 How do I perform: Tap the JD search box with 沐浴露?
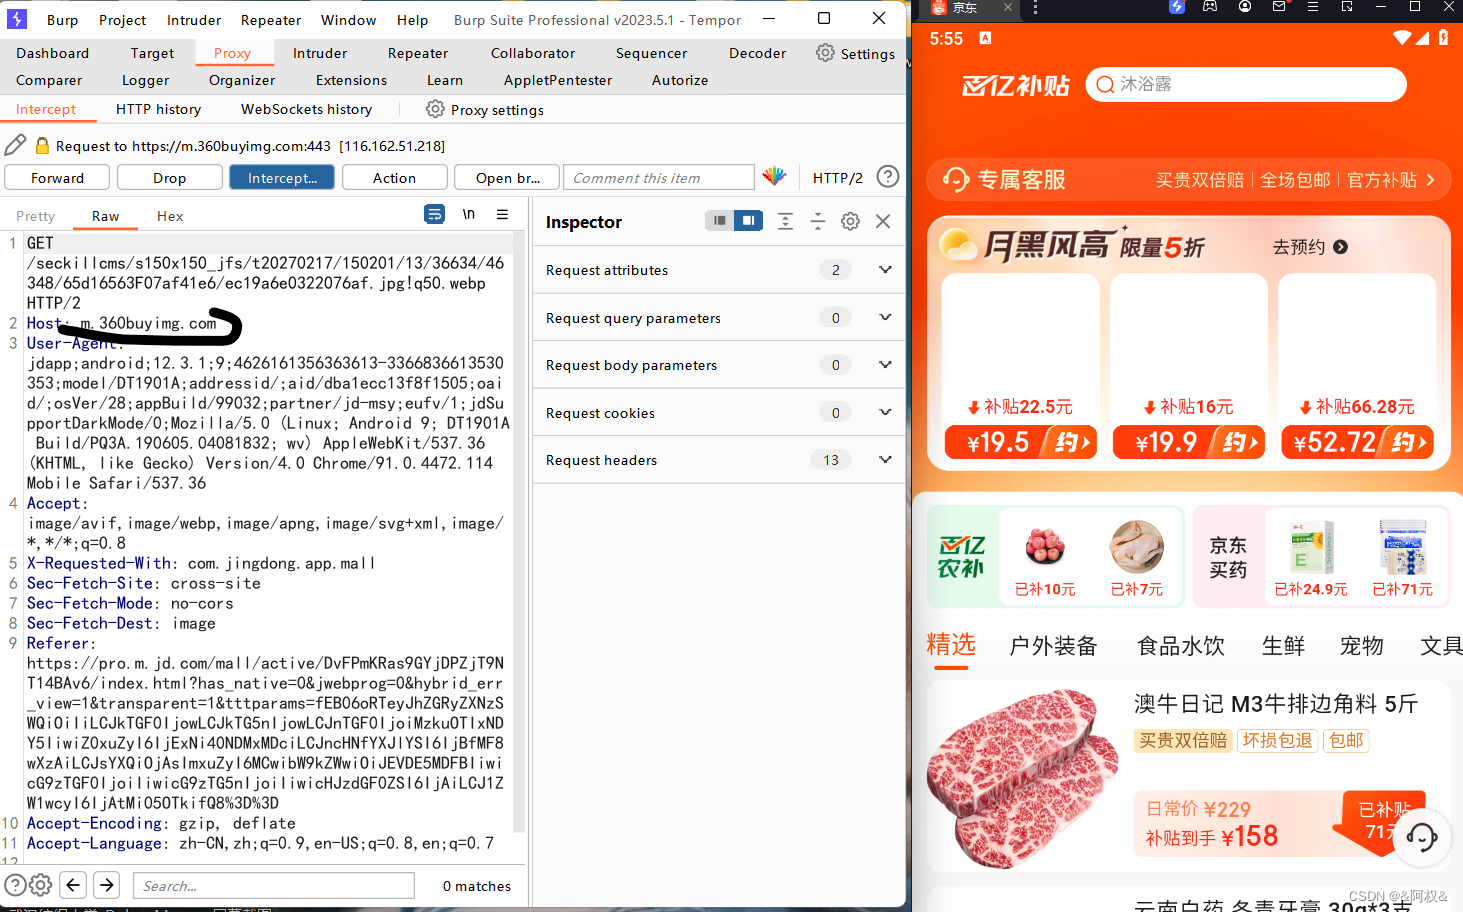pyautogui.click(x=1246, y=84)
